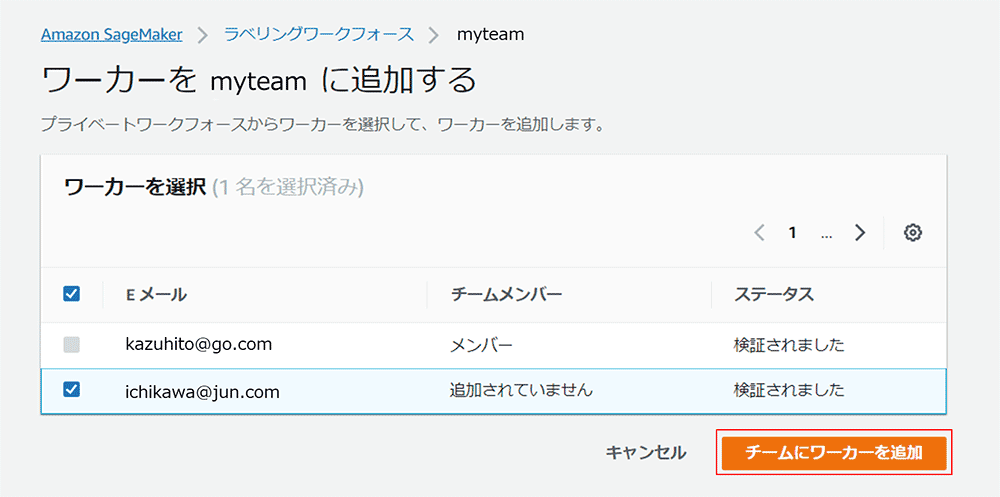Image resolution: width=1000 pixels, height=497 pixels.
Task: Click the Amazon SageMaker breadcrumb link
Action: (111, 34)
